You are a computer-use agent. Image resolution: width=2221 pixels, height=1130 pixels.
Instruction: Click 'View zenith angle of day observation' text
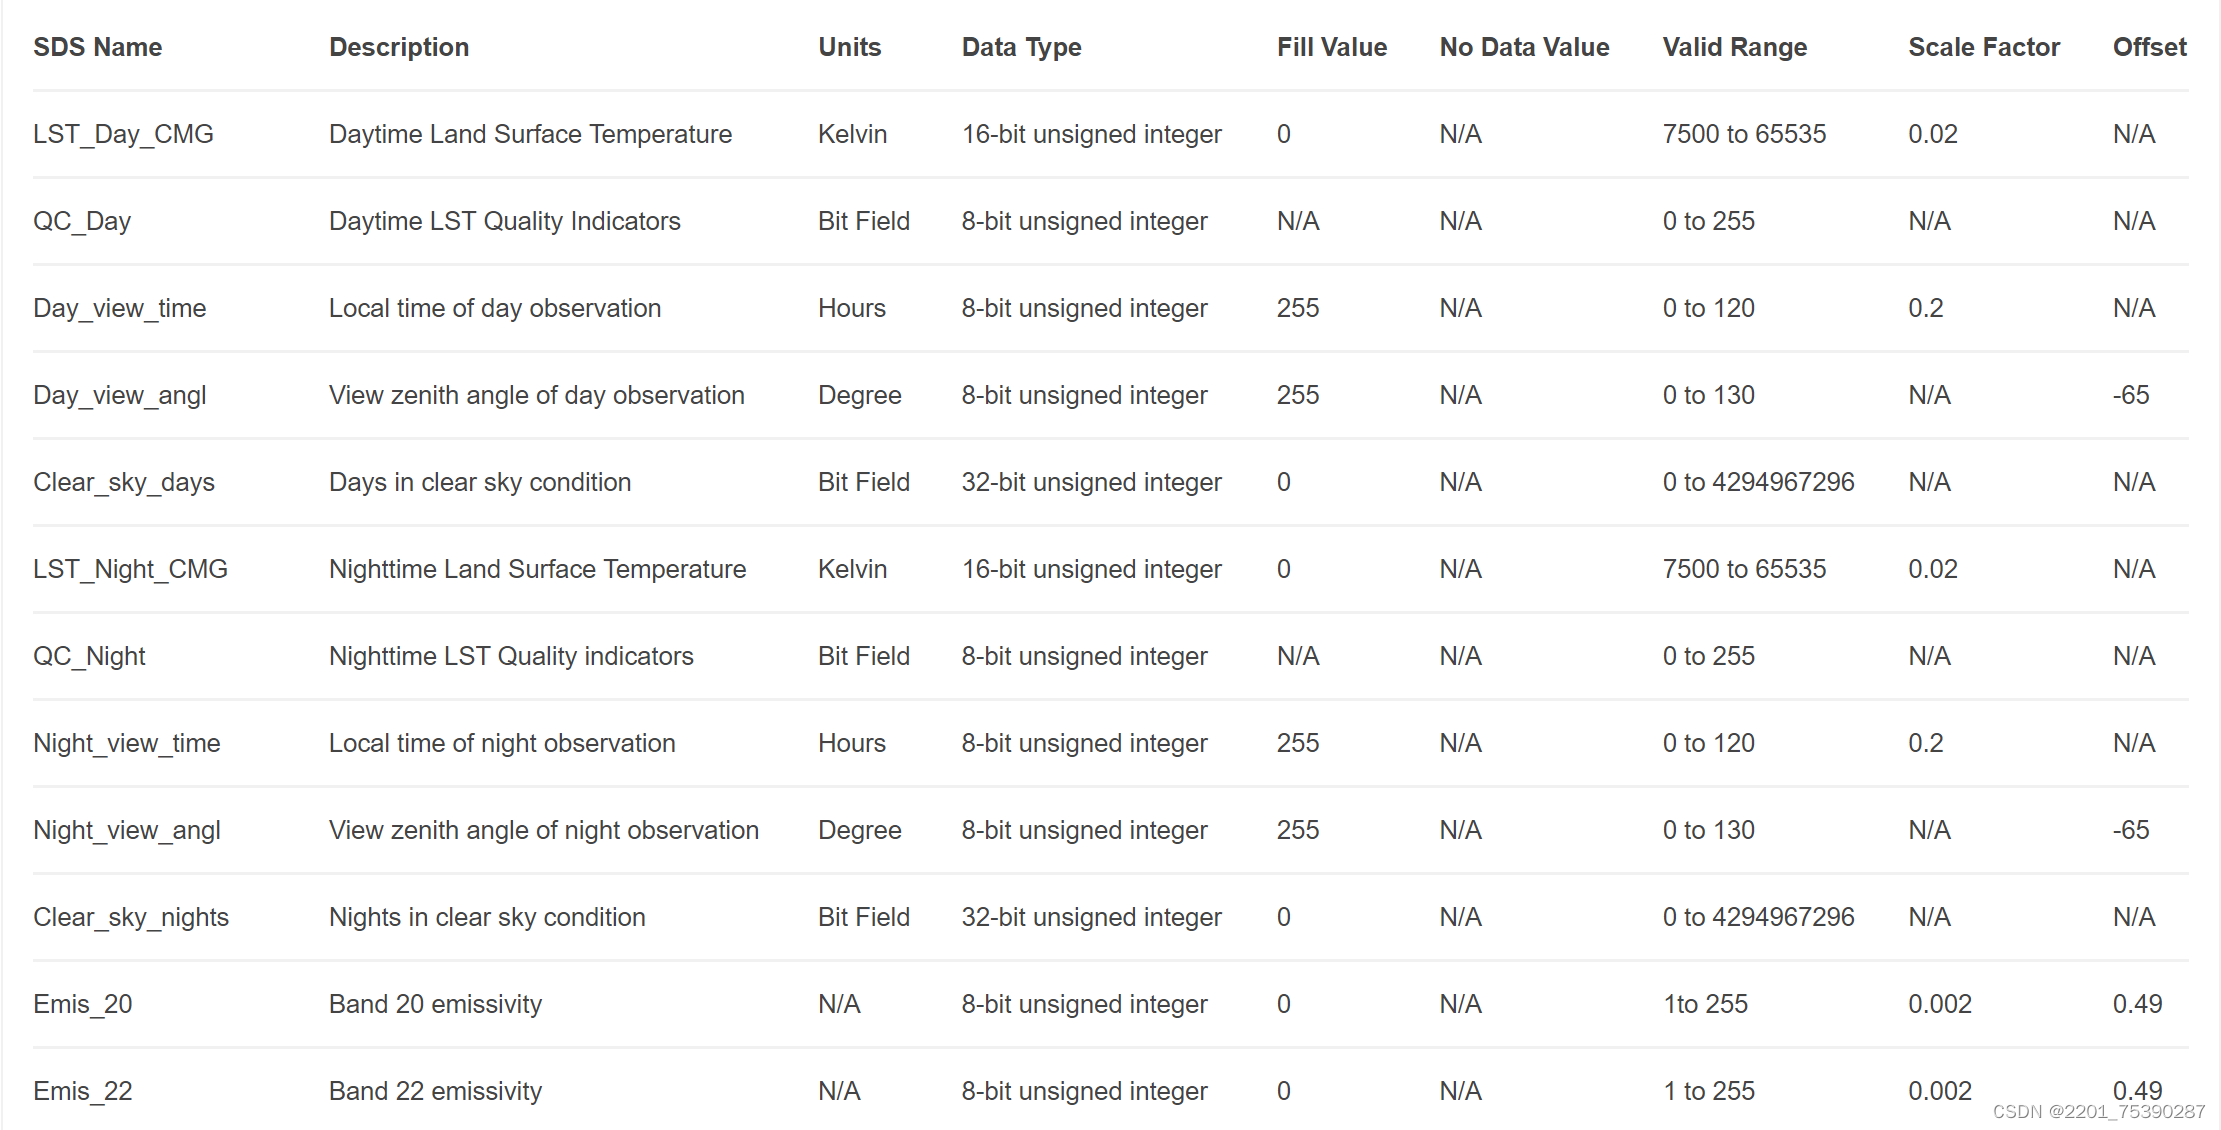tap(536, 395)
